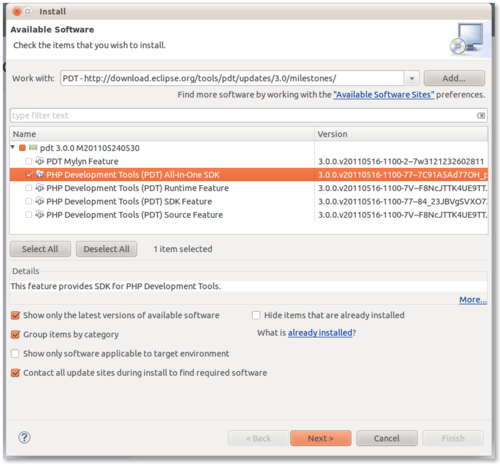
Task: Click the SDK Feature plugin icon
Action: (40, 201)
